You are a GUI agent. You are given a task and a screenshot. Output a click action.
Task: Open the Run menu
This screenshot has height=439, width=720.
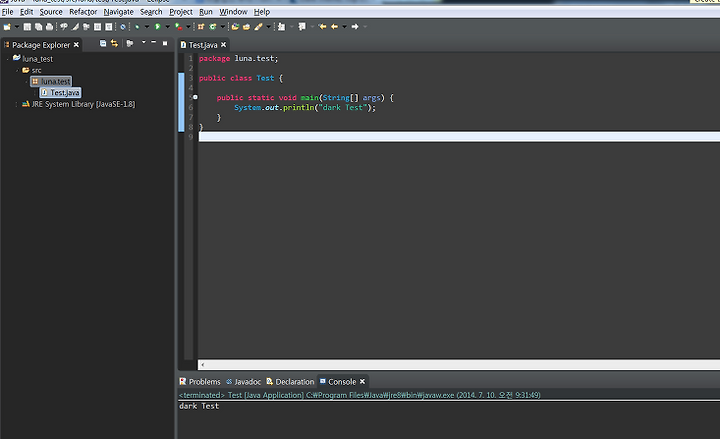(206, 11)
